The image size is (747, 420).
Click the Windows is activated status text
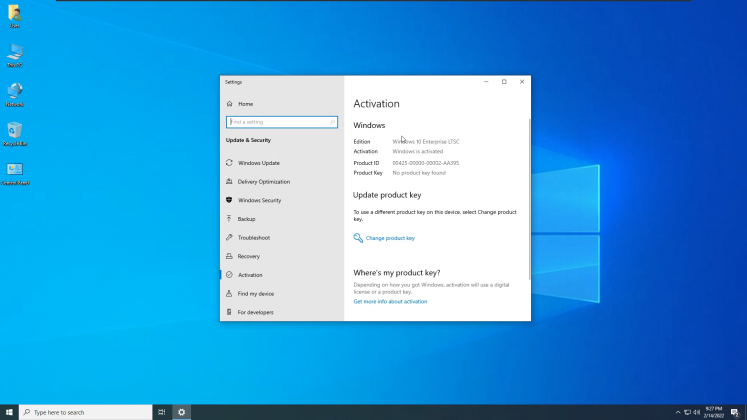click(x=417, y=151)
